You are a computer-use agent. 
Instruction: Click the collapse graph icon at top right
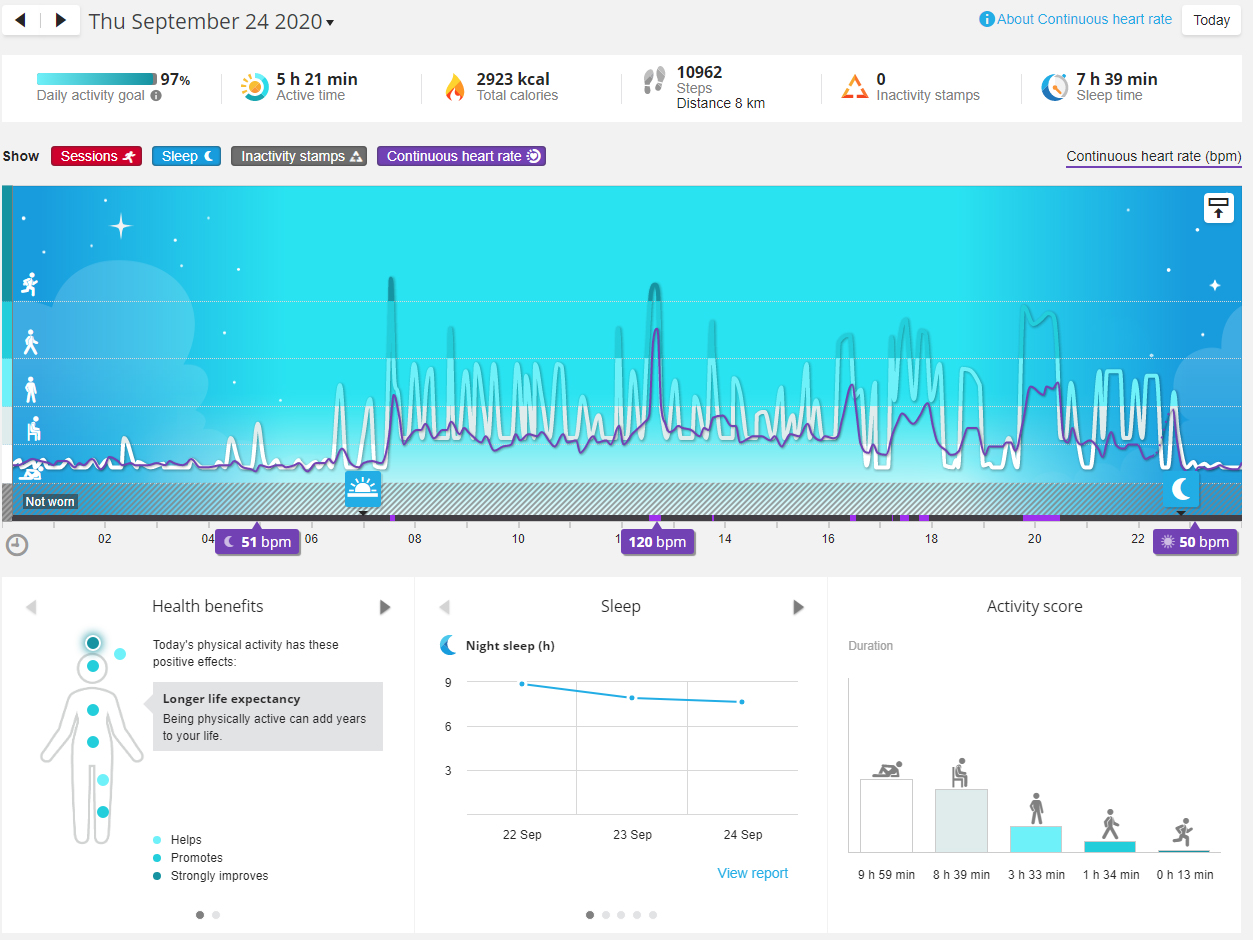[x=1218, y=208]
